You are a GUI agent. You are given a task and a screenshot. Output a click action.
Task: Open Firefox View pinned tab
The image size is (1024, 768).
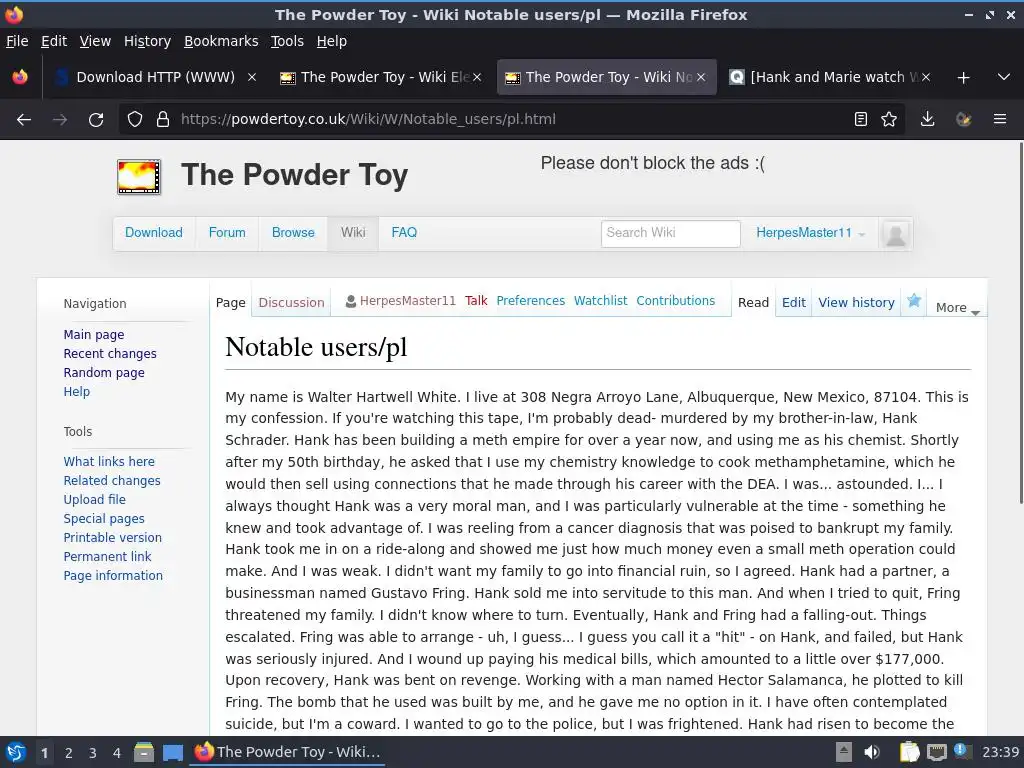[x=20, y=77]
